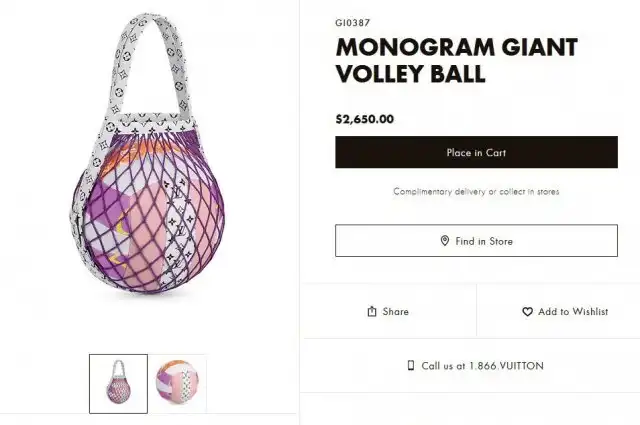Add the volley ball with Place in Cart

(x=476, y=152)
